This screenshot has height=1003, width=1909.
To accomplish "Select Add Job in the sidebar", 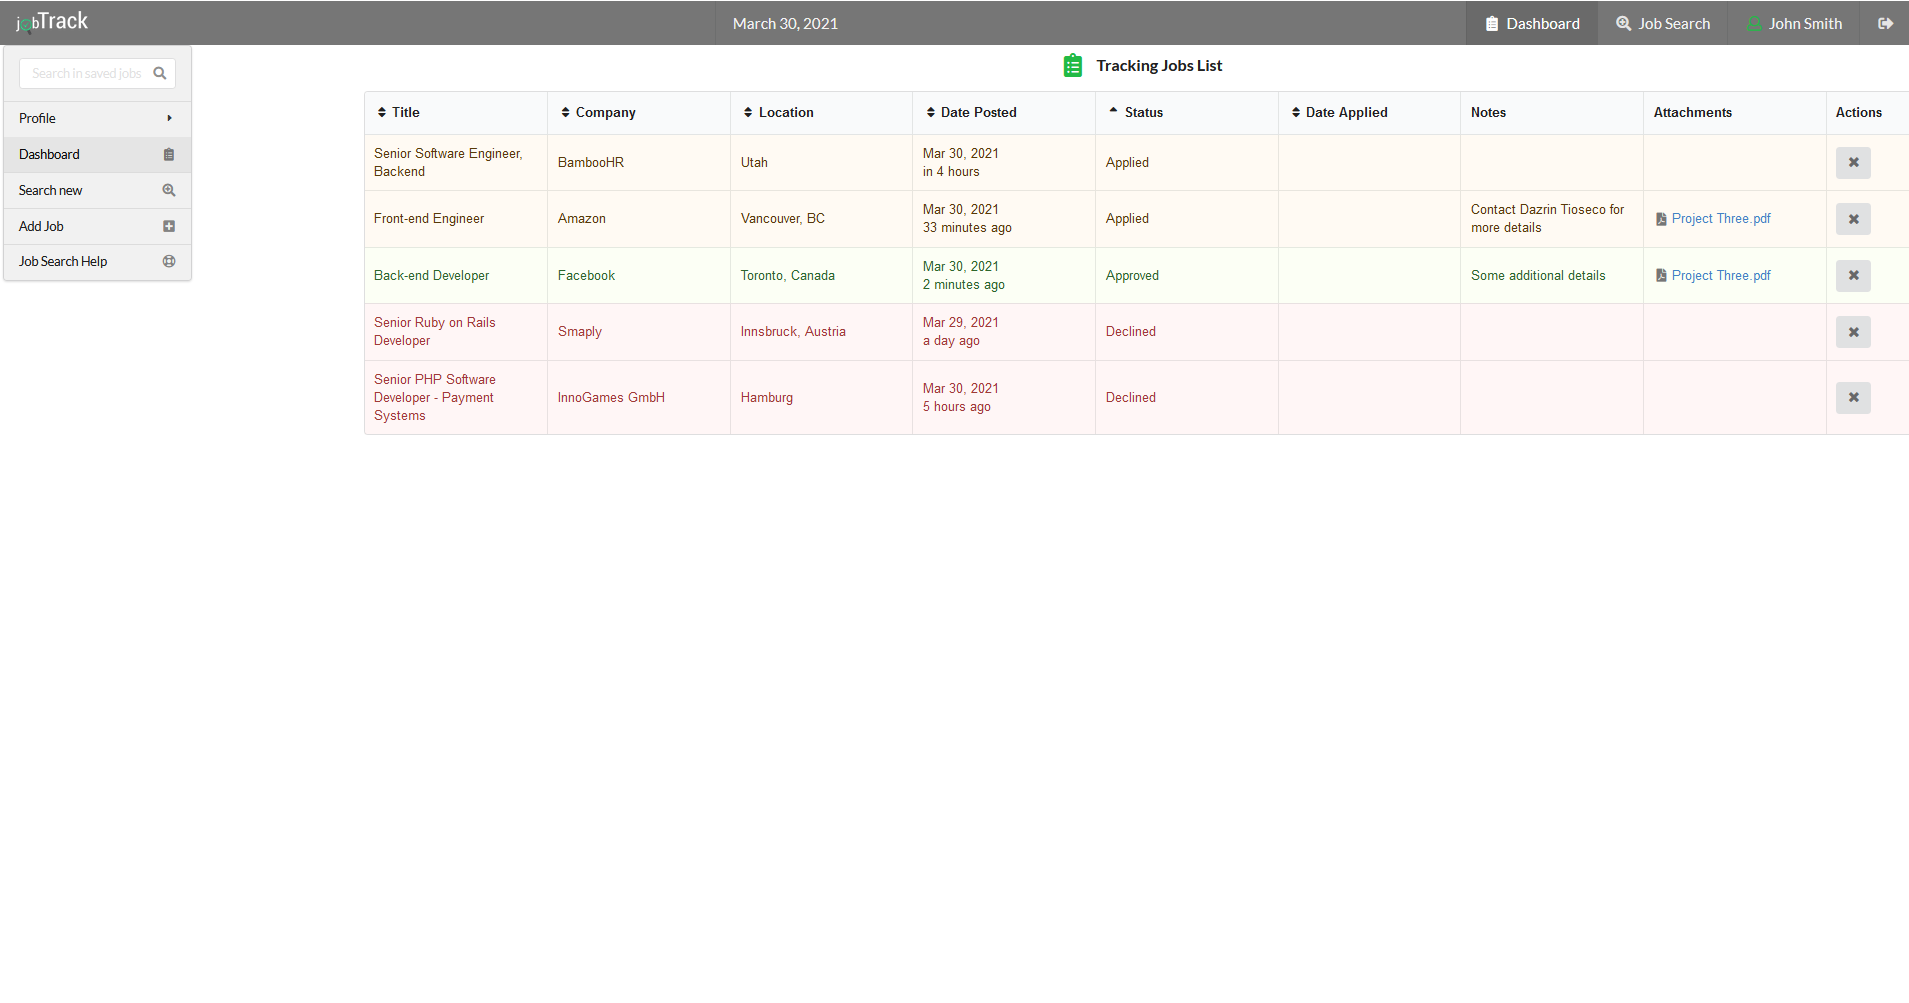I will [x=97, y=226].
